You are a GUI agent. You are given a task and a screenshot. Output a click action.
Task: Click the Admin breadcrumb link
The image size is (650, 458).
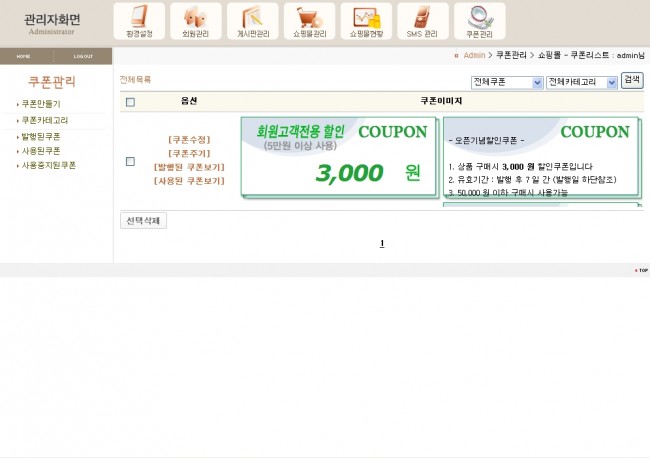click(x=474, y=55)
